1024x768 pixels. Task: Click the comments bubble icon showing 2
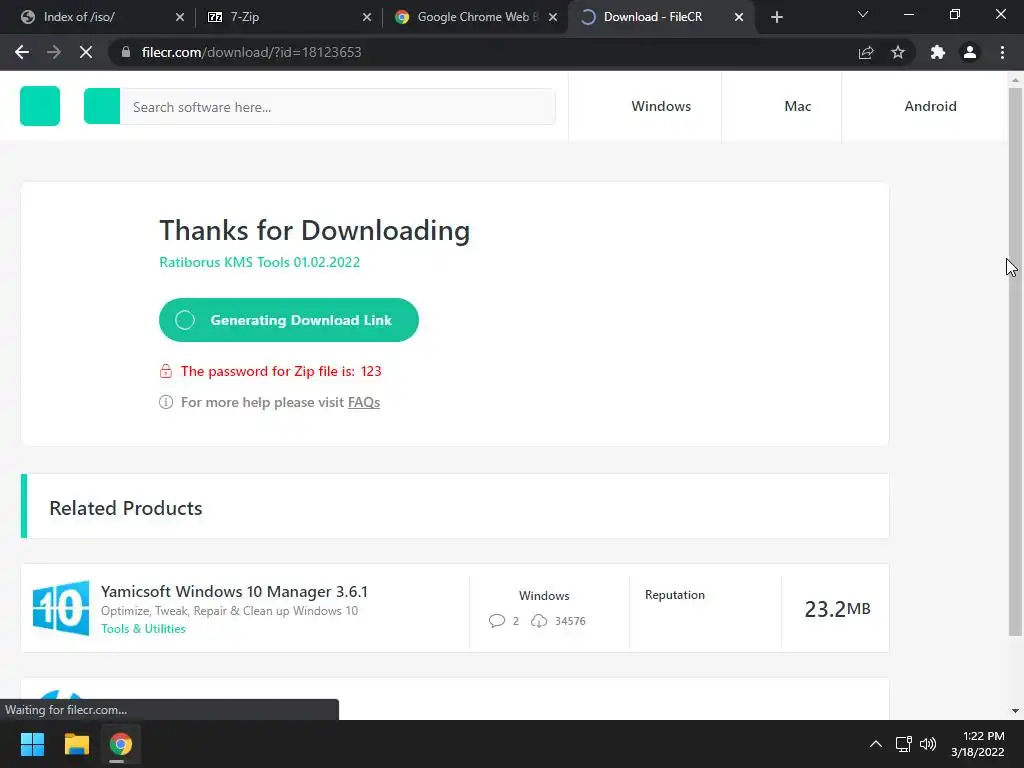pos(497,620)
